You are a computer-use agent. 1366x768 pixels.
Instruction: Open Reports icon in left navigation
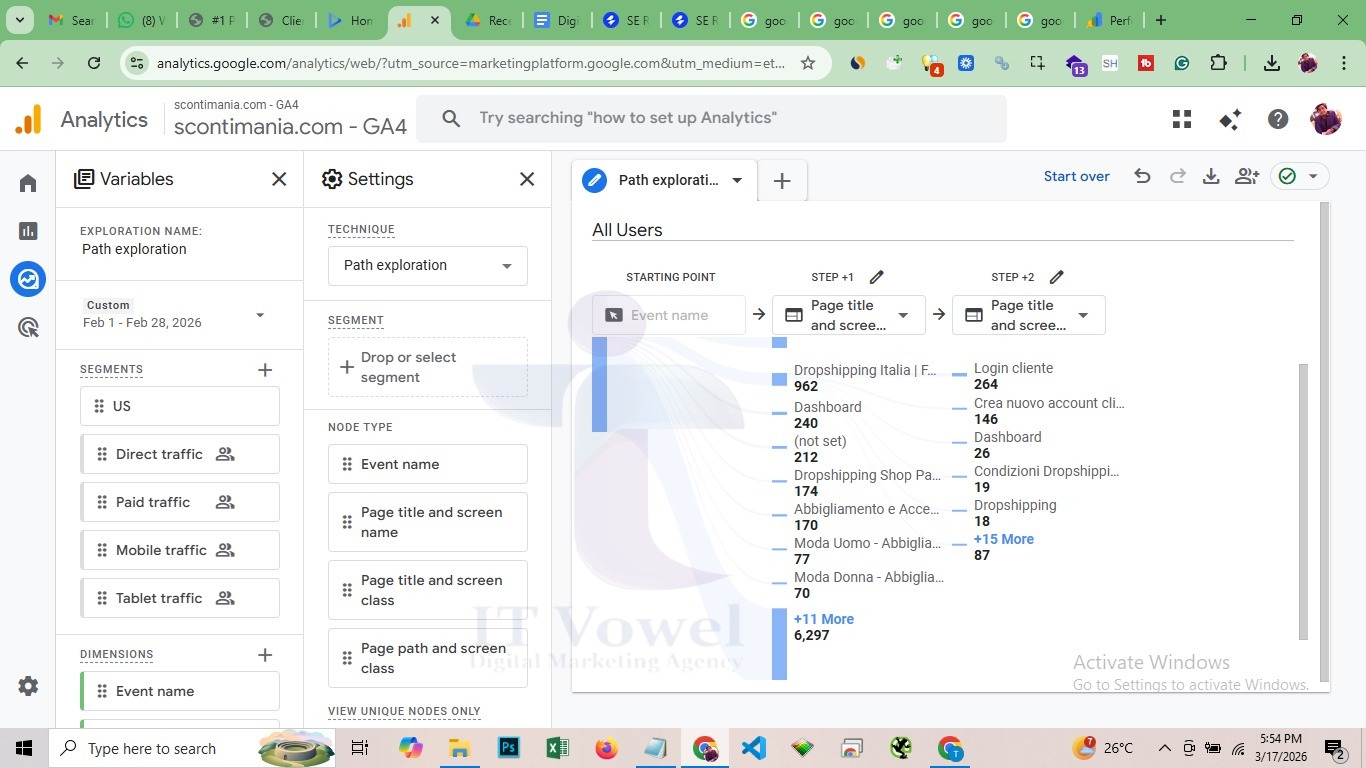28,231
